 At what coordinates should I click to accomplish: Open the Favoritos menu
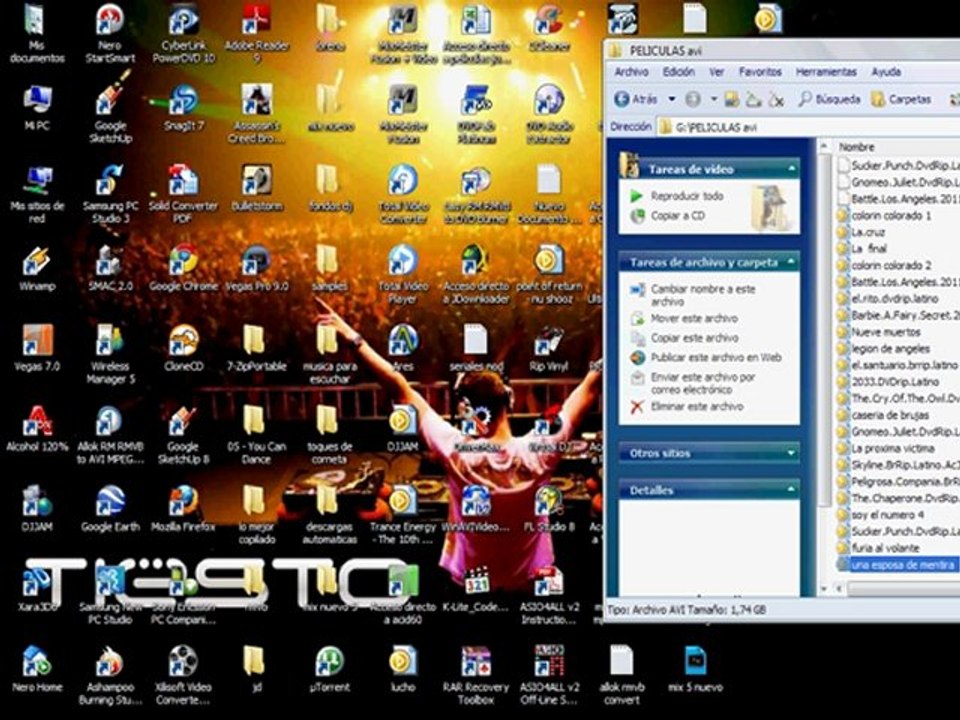pos(760,72)
